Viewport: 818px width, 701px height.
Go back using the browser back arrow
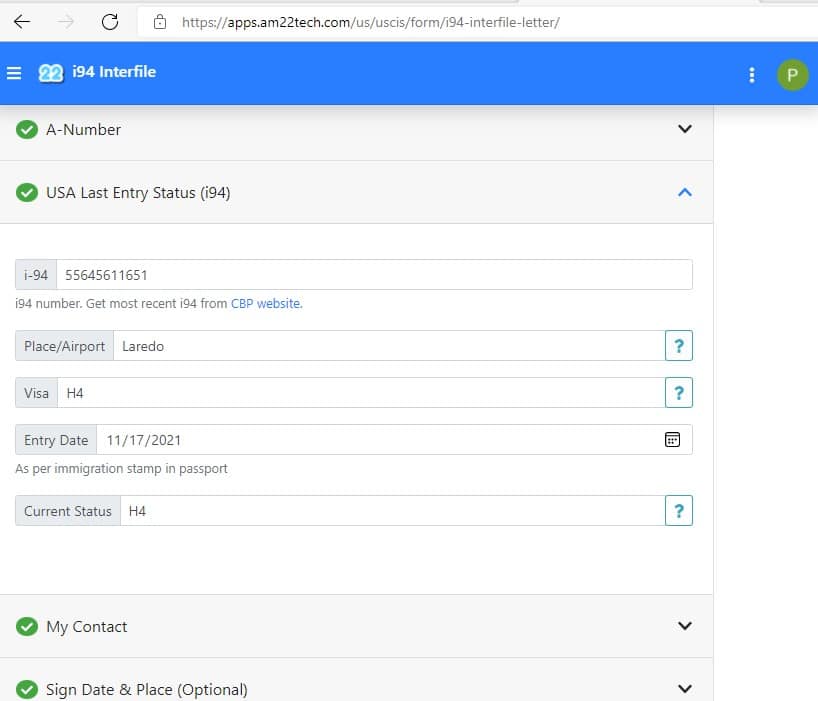pos(22,22)
